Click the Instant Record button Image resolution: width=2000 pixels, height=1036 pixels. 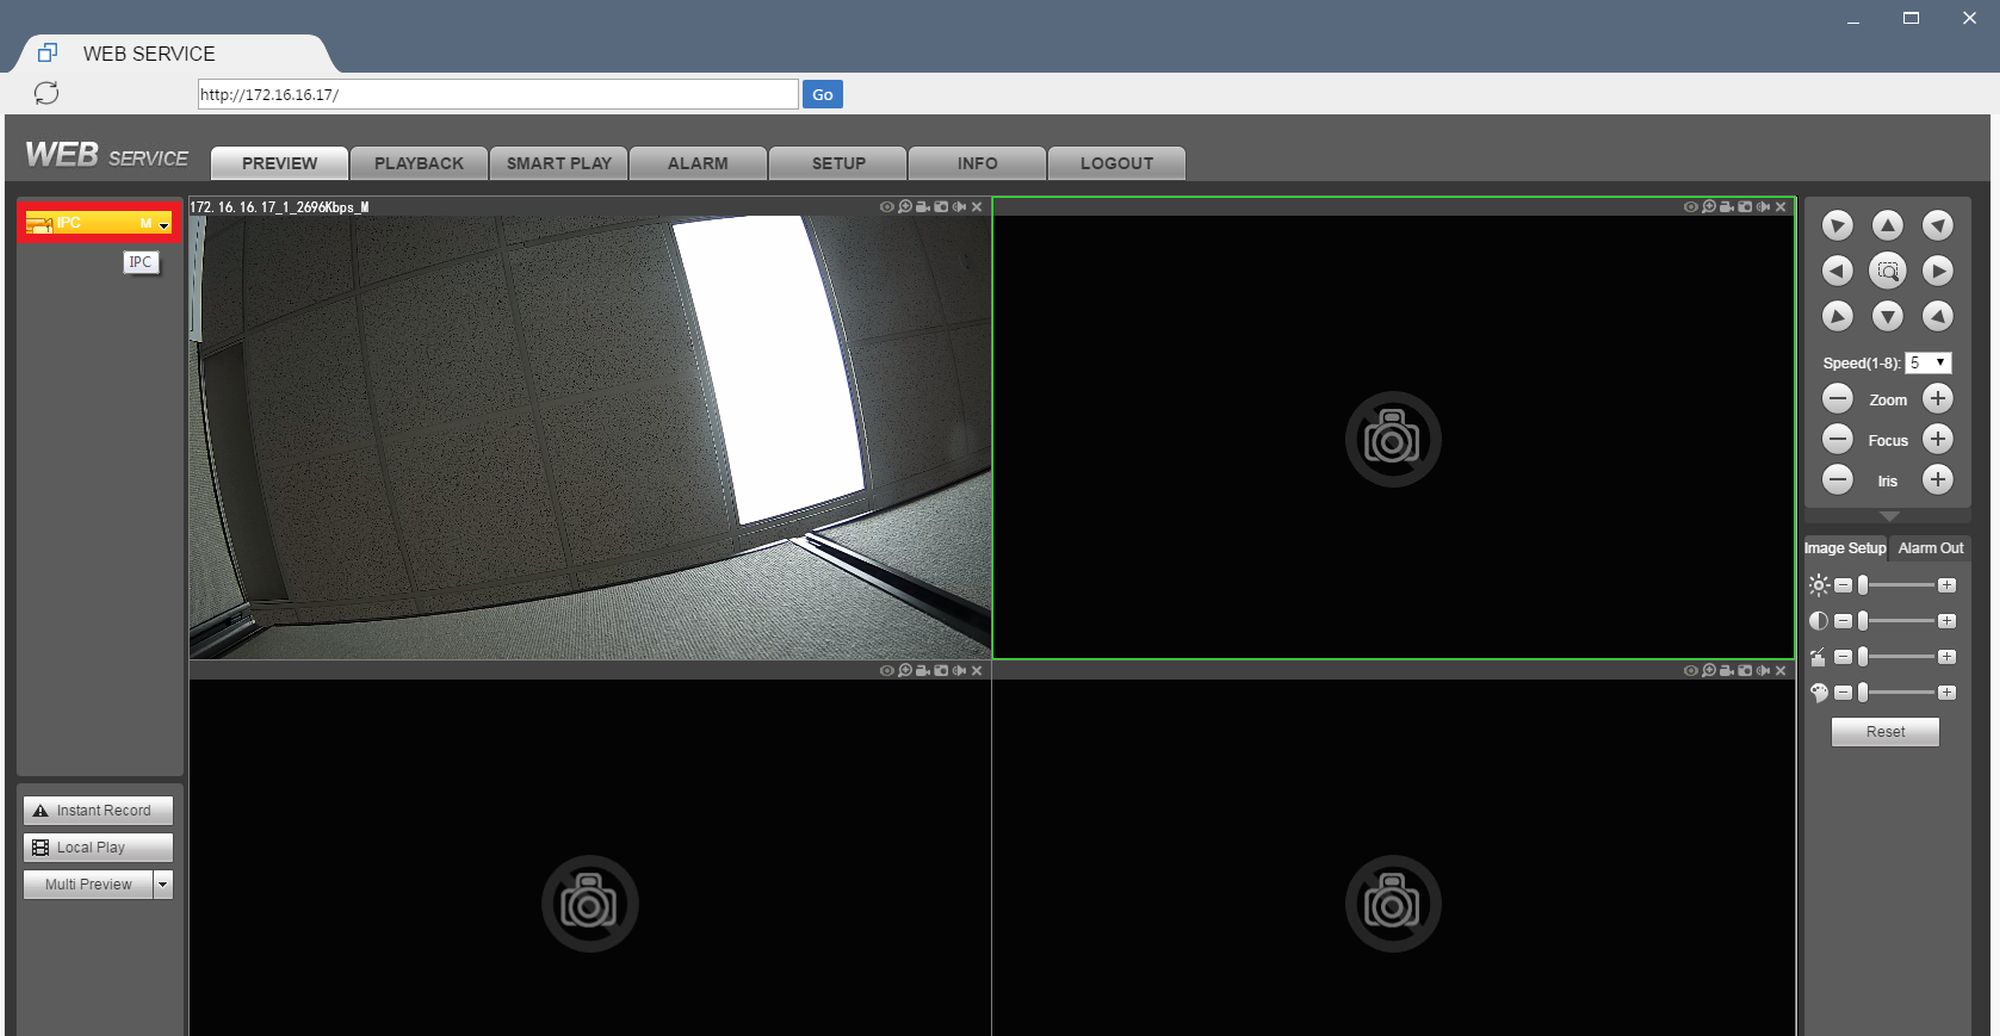(x=98, y=810)
